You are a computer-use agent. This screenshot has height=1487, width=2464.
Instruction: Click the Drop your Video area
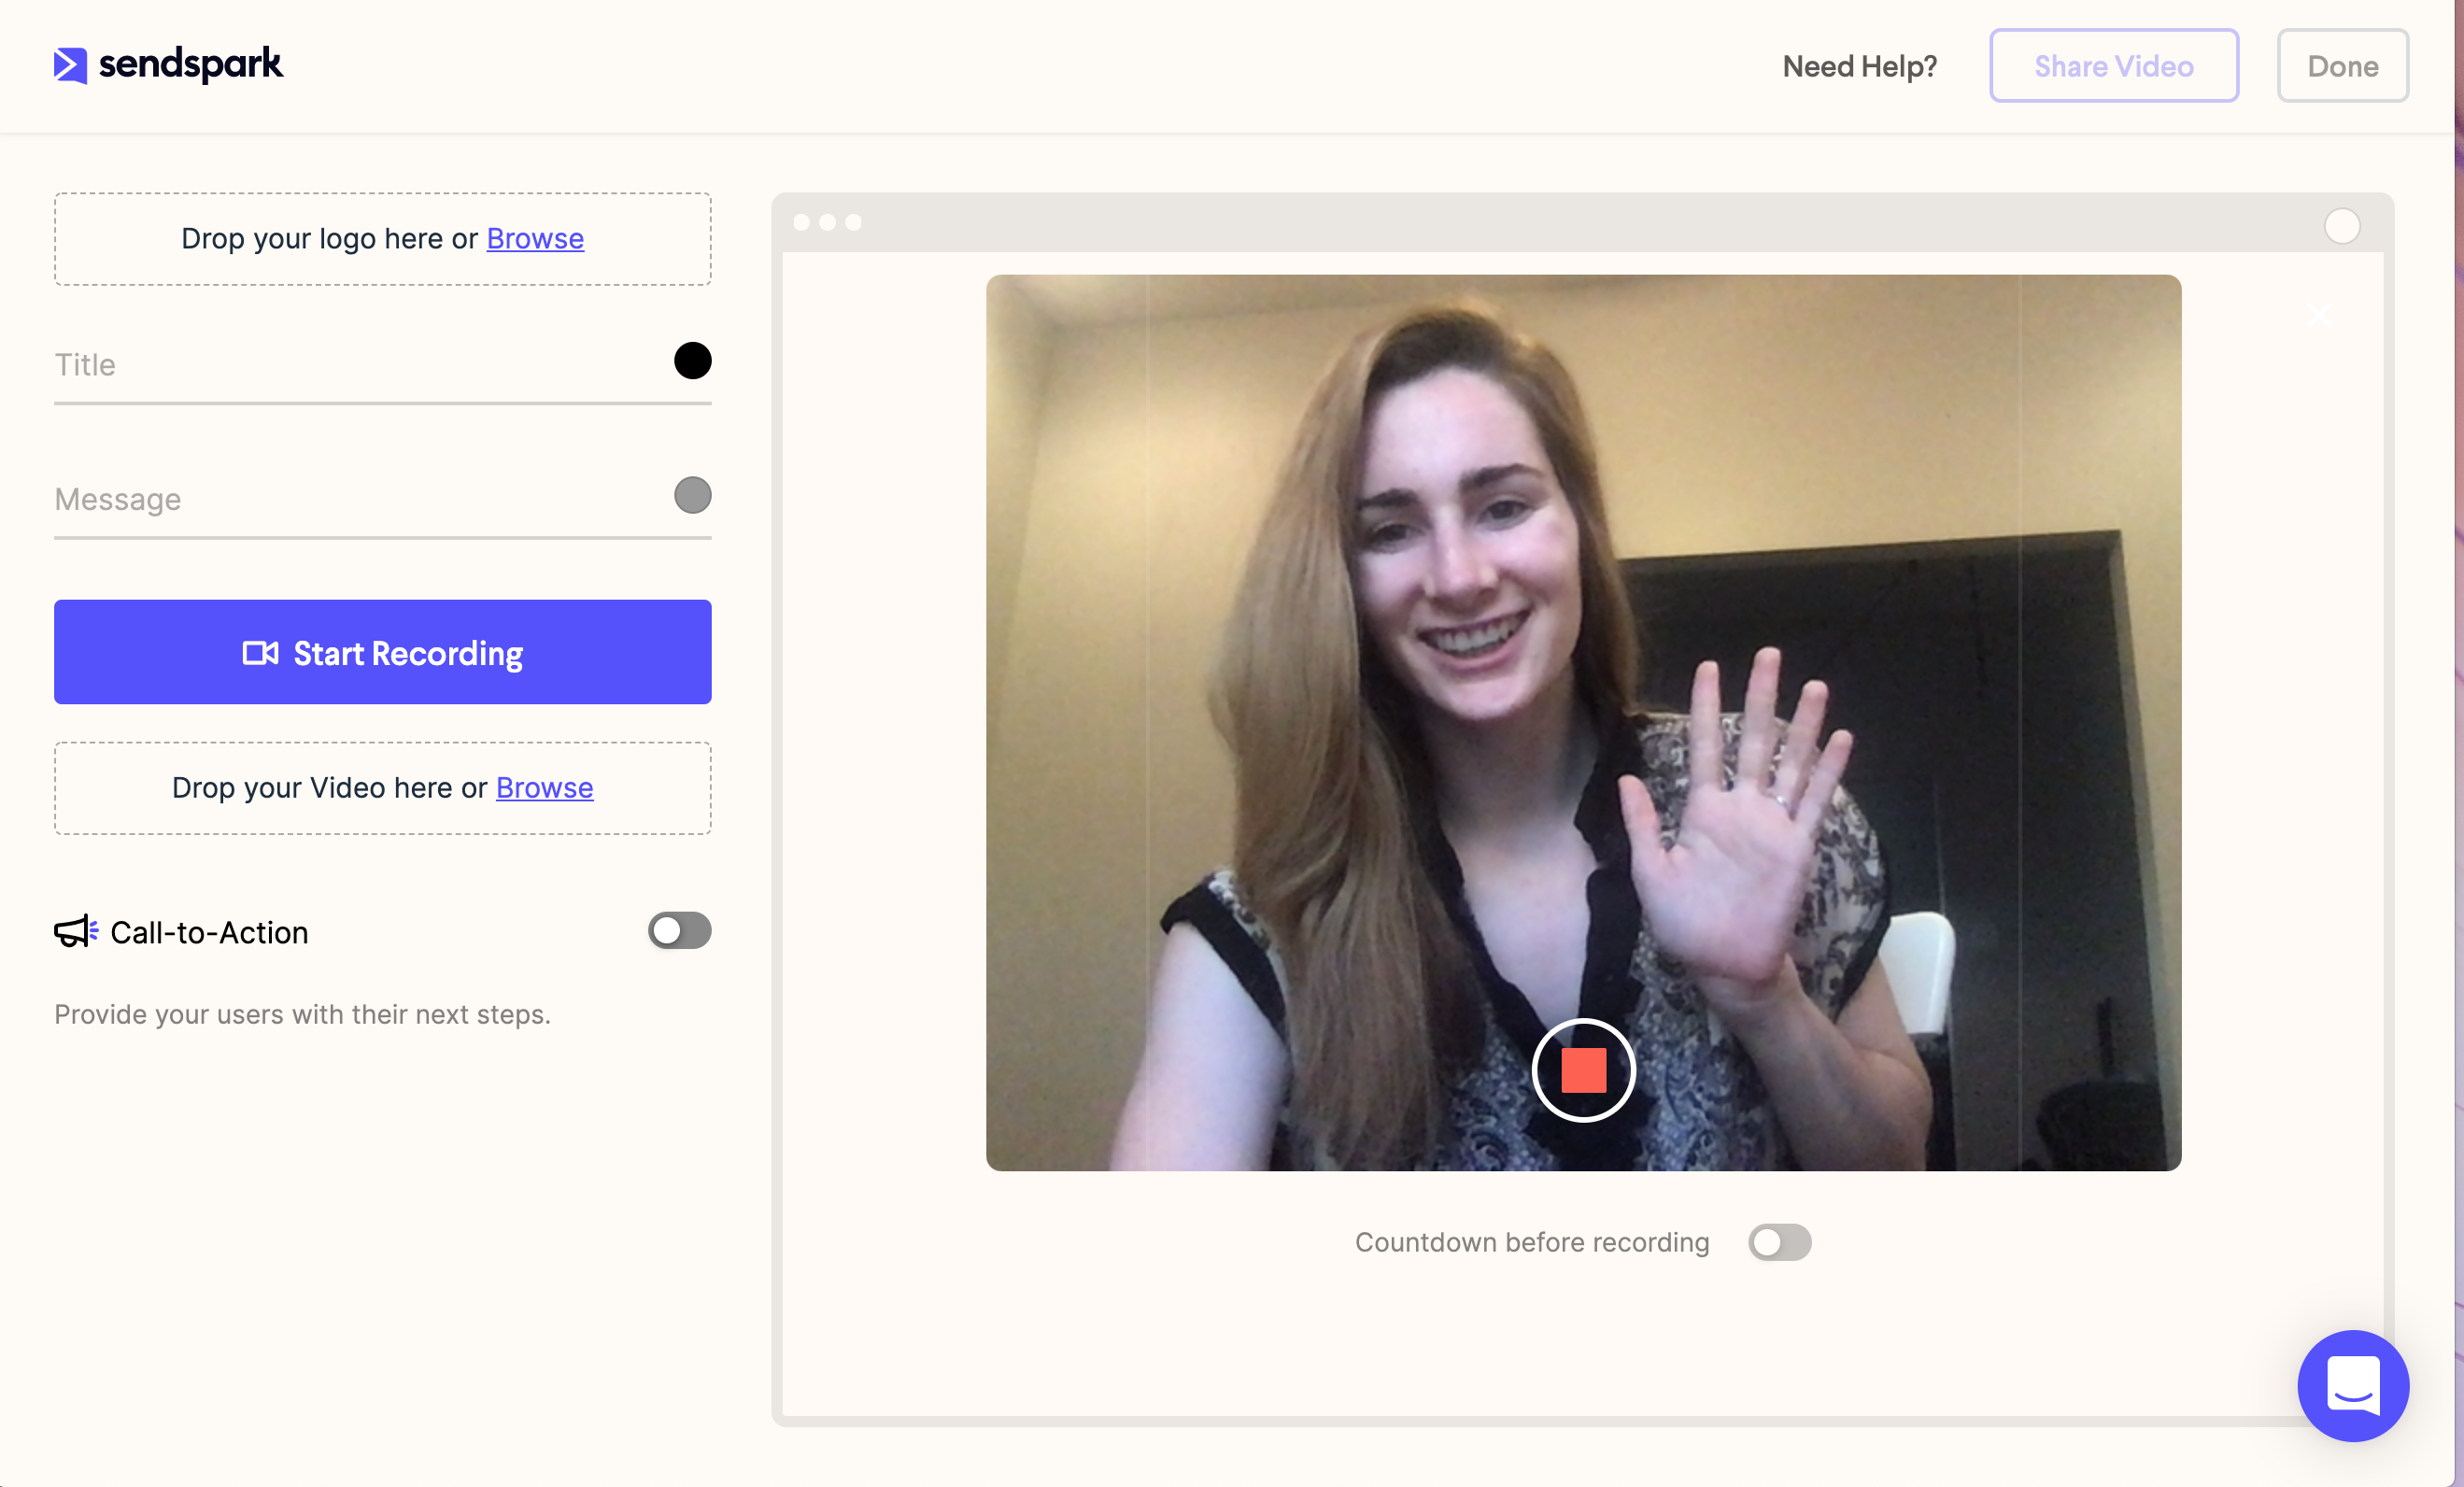coord(382,785)
